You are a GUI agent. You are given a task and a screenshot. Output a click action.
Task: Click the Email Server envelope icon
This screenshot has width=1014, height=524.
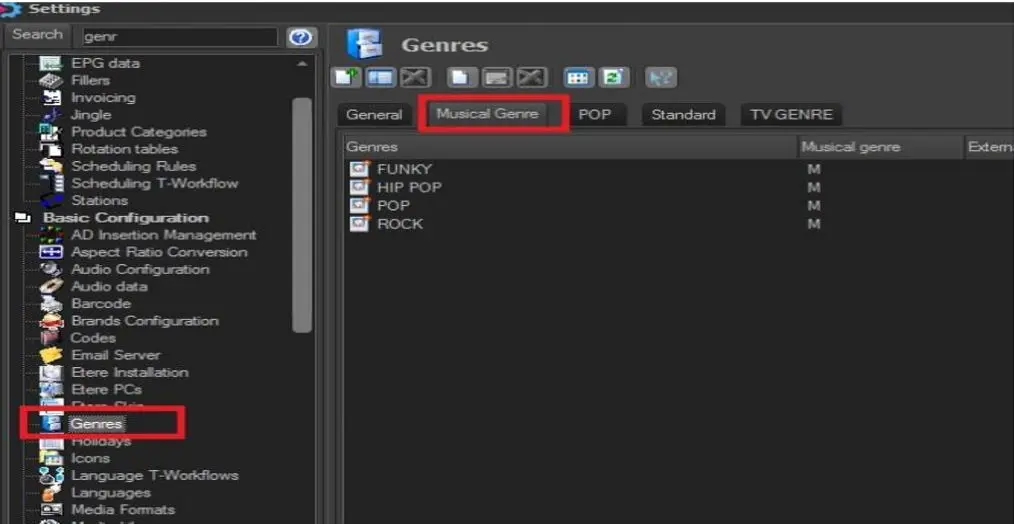(x=51, y=355)
